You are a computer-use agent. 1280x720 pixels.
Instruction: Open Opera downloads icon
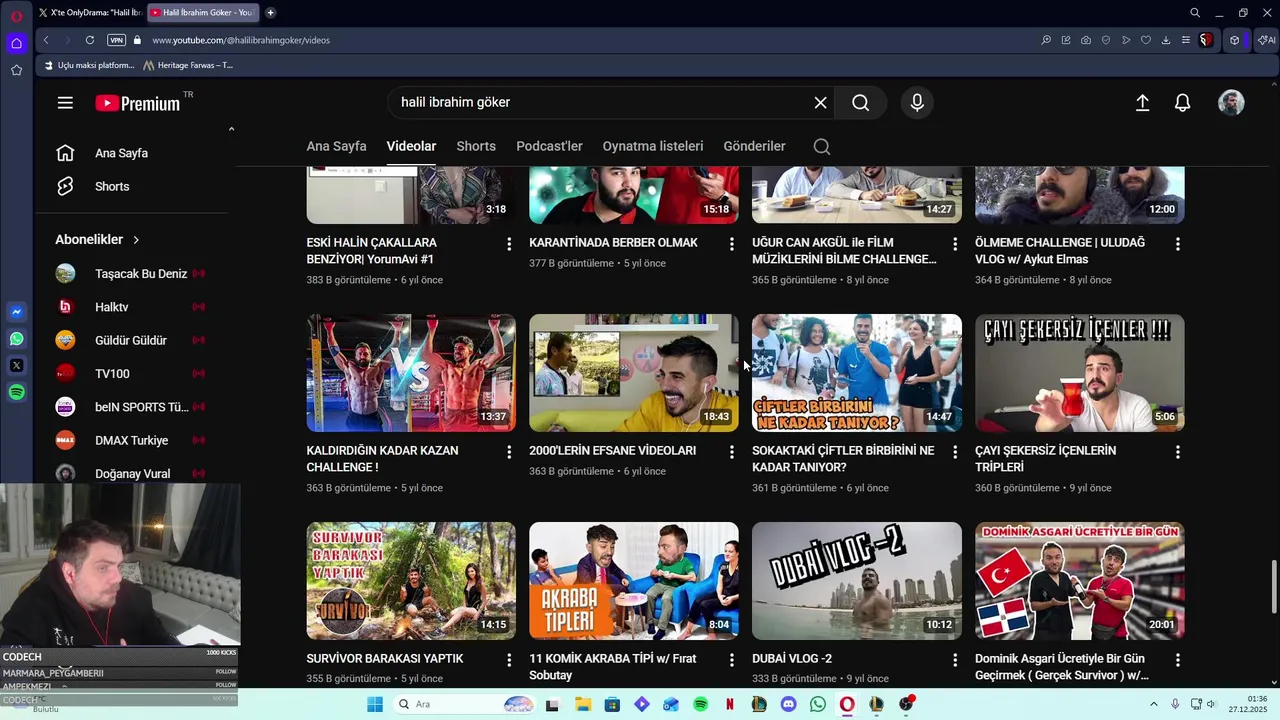[x=1166, y=40]
